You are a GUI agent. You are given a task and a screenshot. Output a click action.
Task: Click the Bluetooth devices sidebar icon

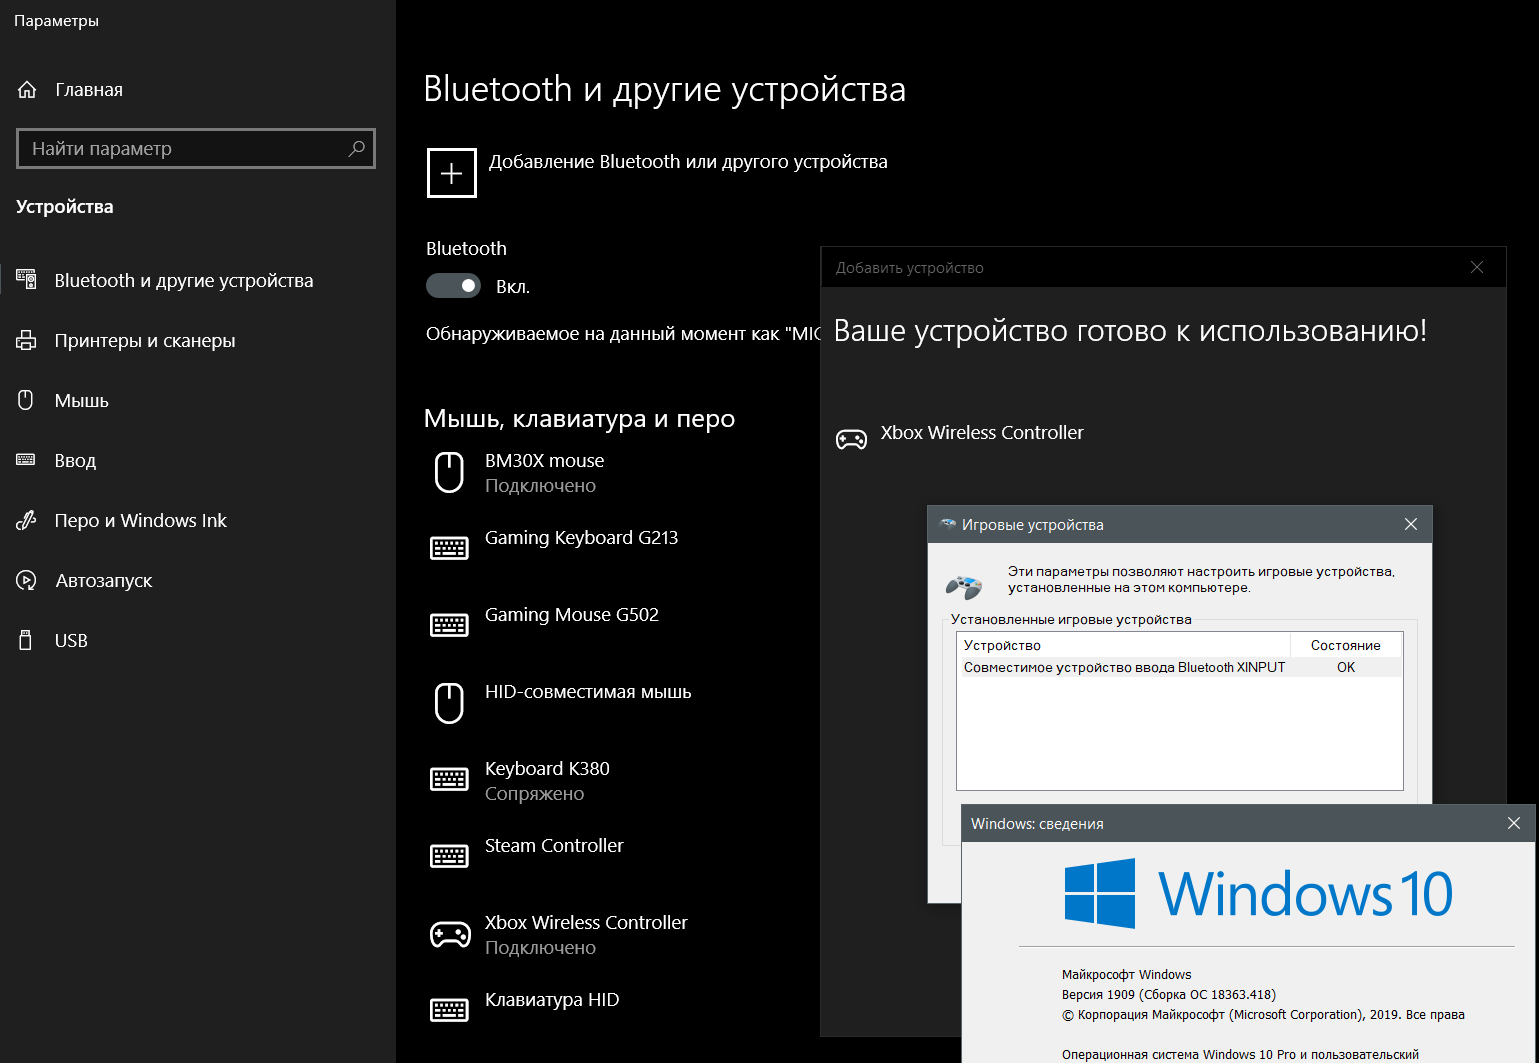point(27,280)
